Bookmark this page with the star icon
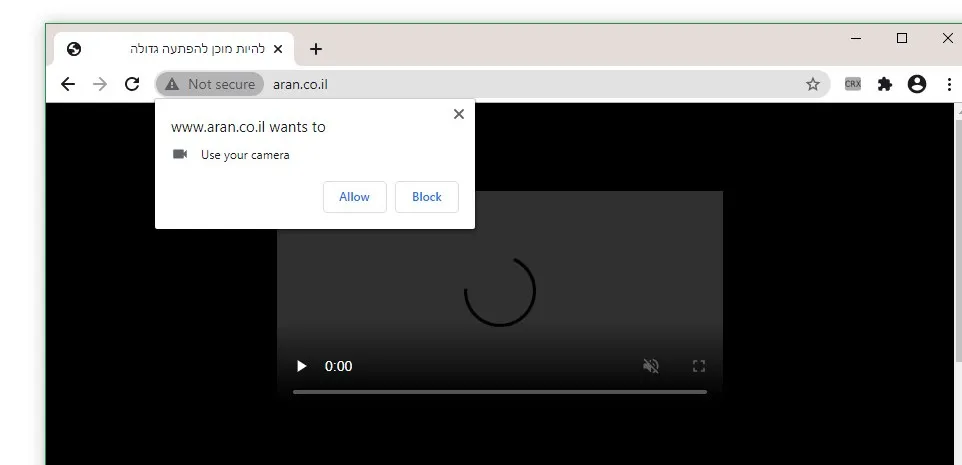Viewport: 962px width, 465px height. pos(812,84)
